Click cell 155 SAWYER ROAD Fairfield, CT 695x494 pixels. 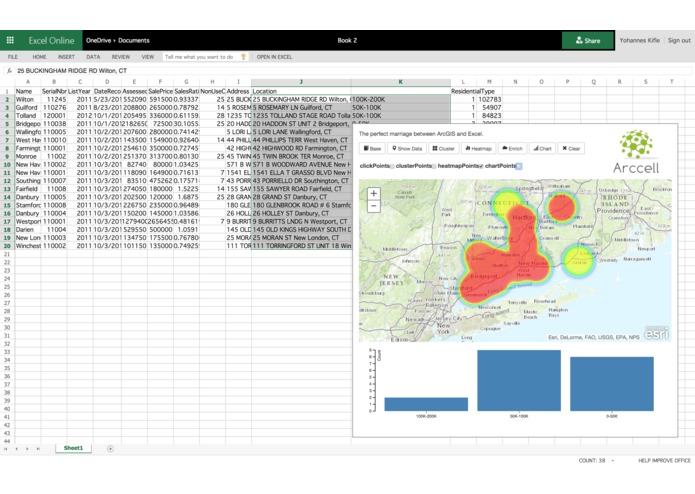(301, 189)
